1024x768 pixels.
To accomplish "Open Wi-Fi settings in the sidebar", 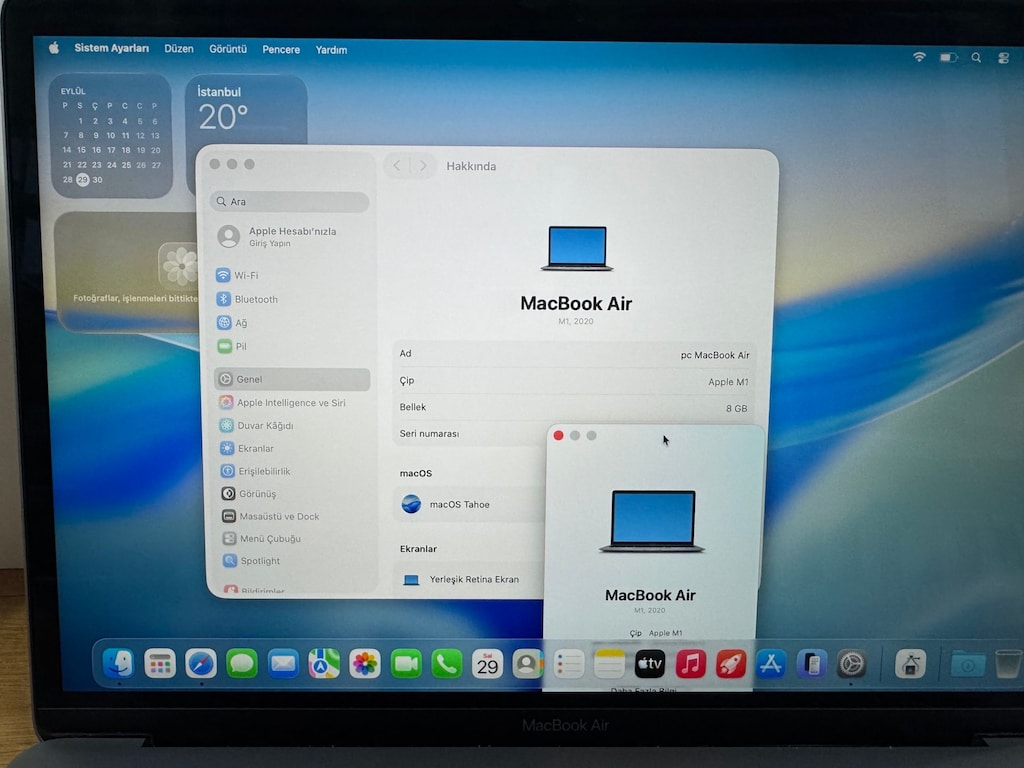I will [236, 276].
